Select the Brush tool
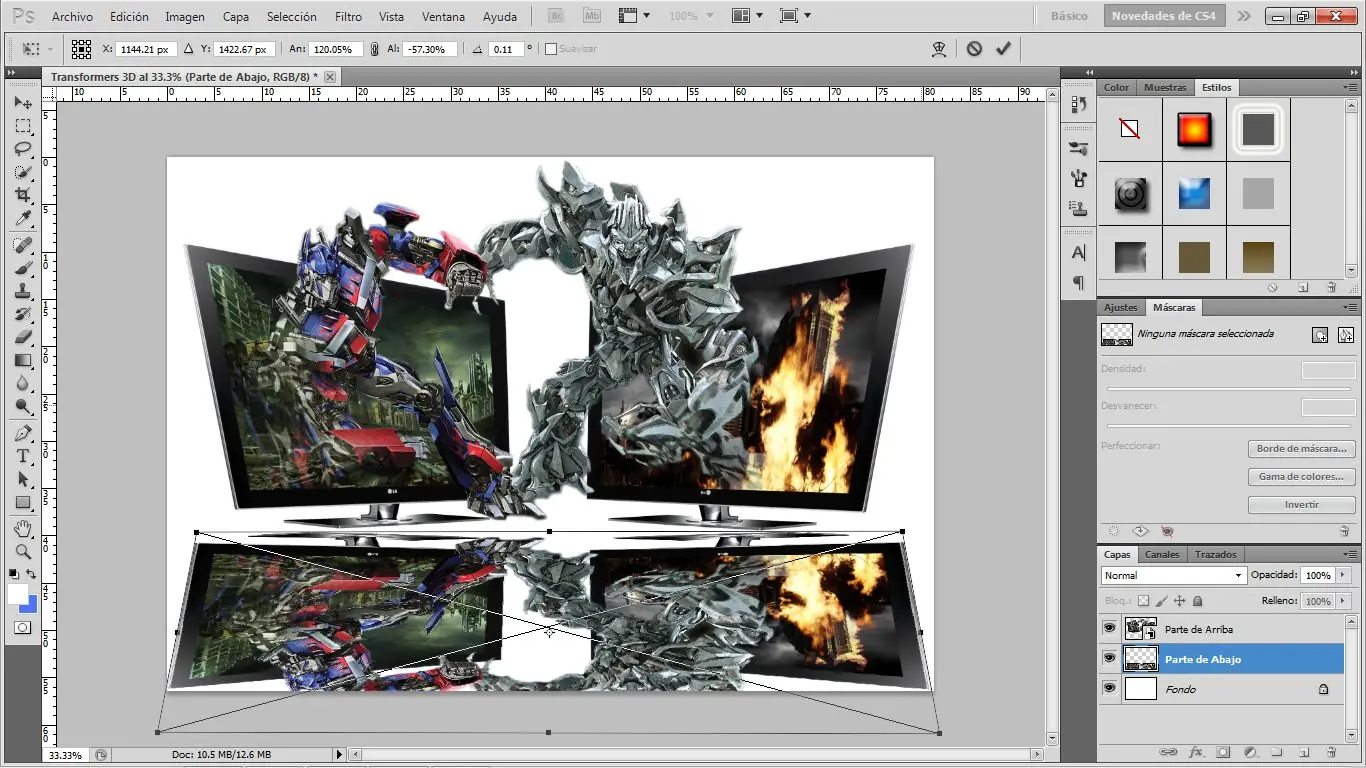Viewport: 1366px width, 768px height. (x=23, y=268)
